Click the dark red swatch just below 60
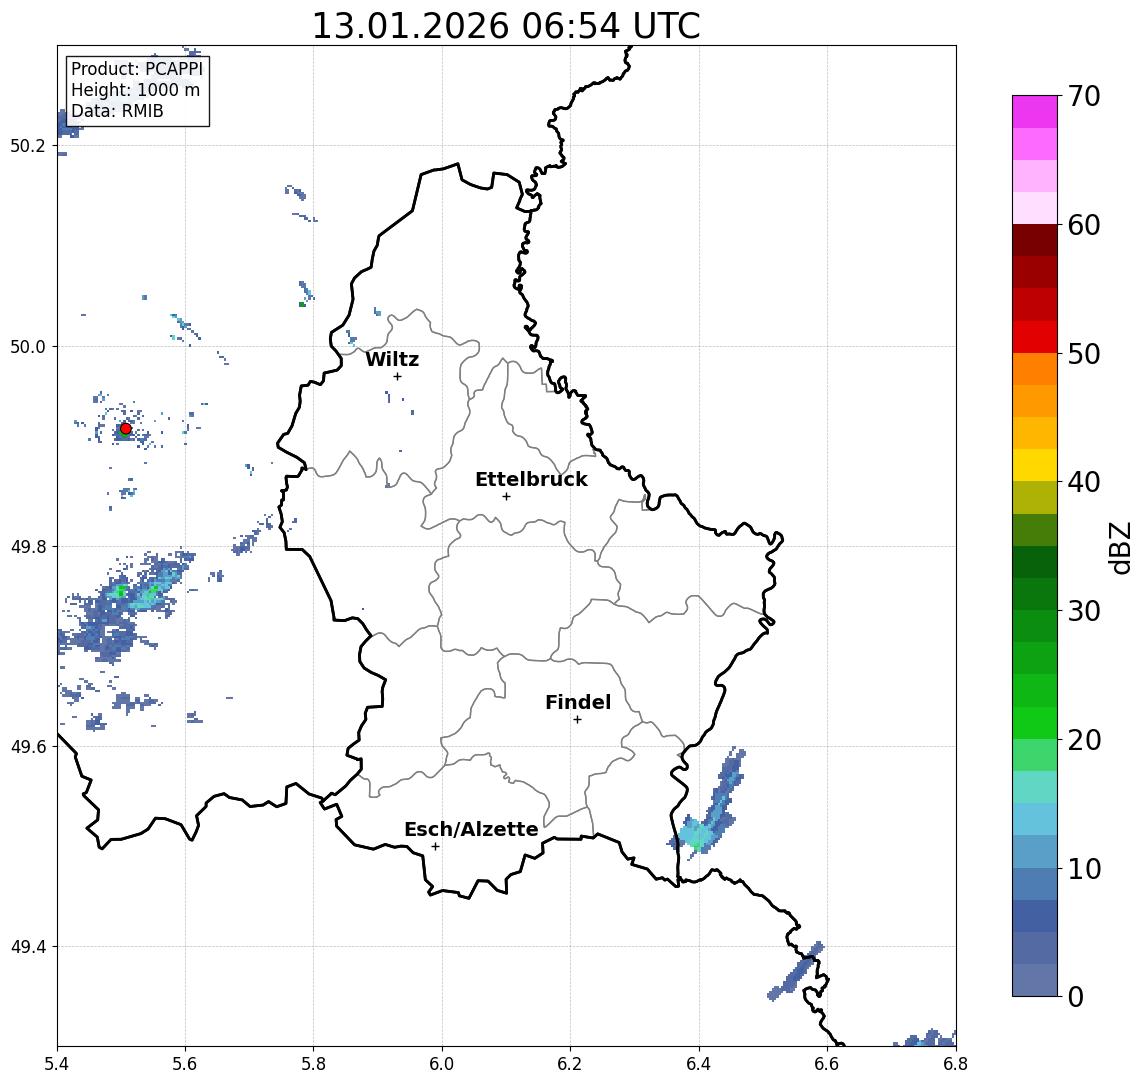Screen dimensions: 1145x1084 point(1035,240)
